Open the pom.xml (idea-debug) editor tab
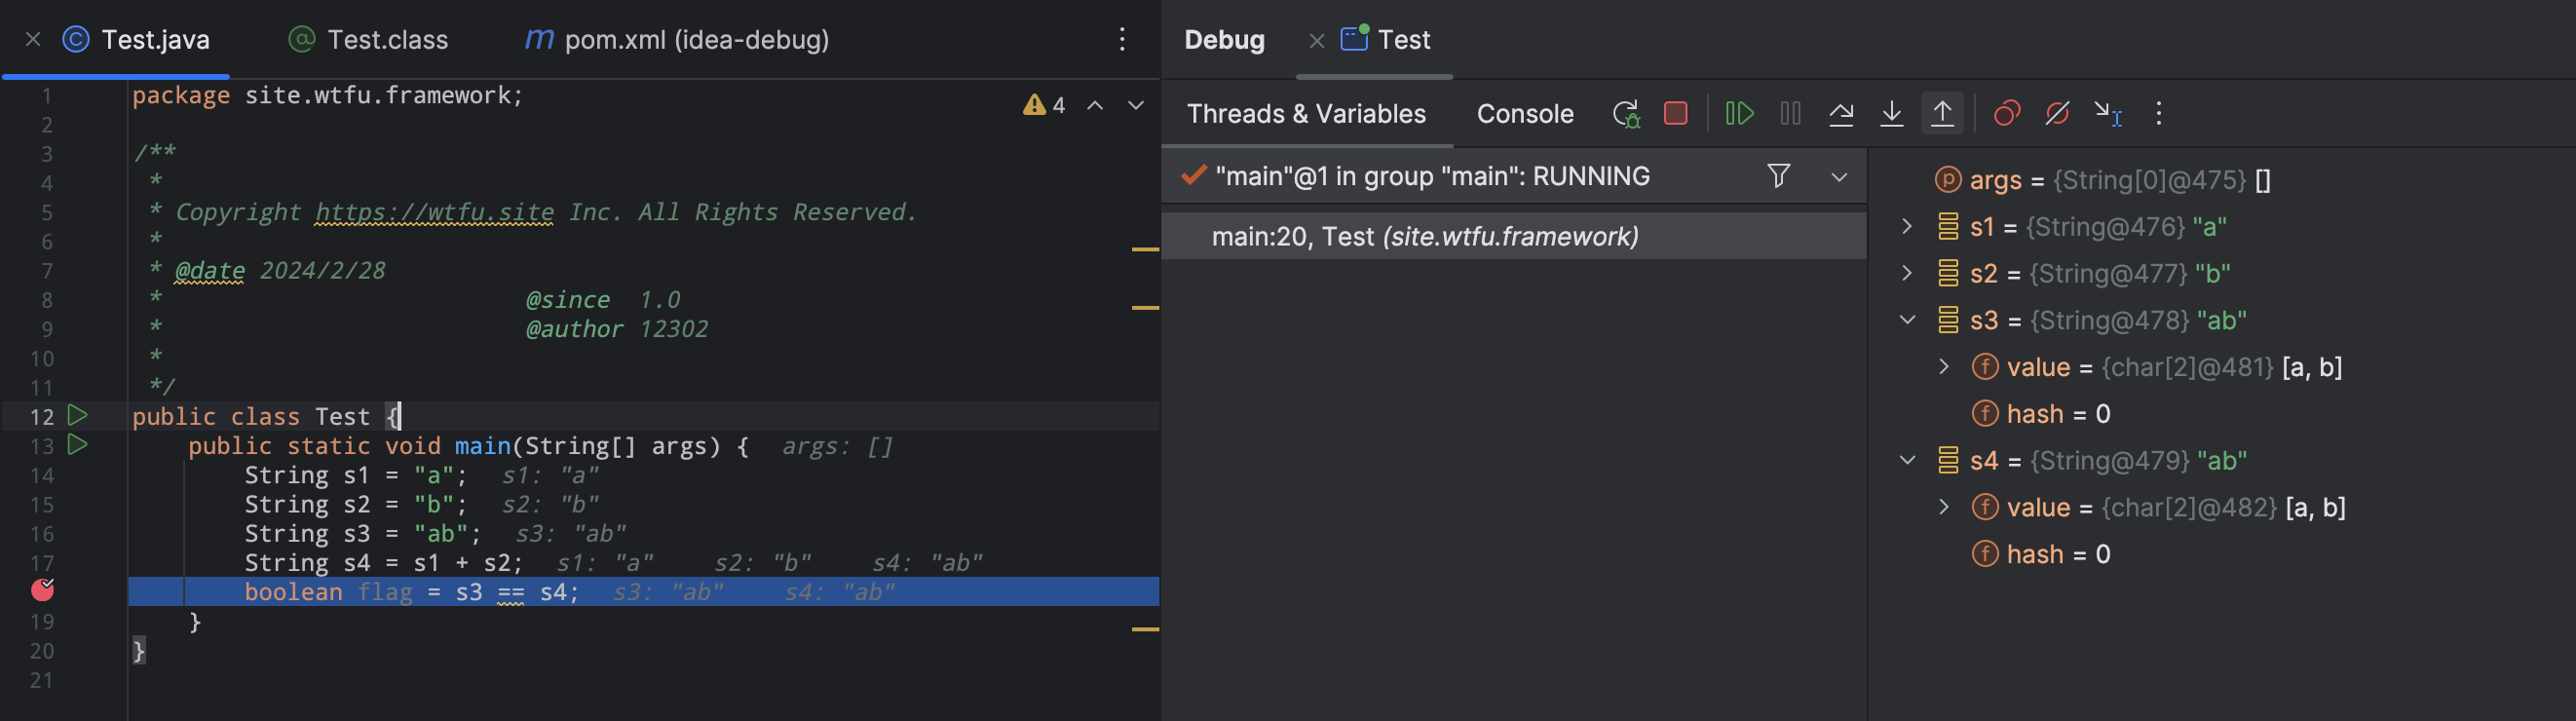 click(677, 40)
